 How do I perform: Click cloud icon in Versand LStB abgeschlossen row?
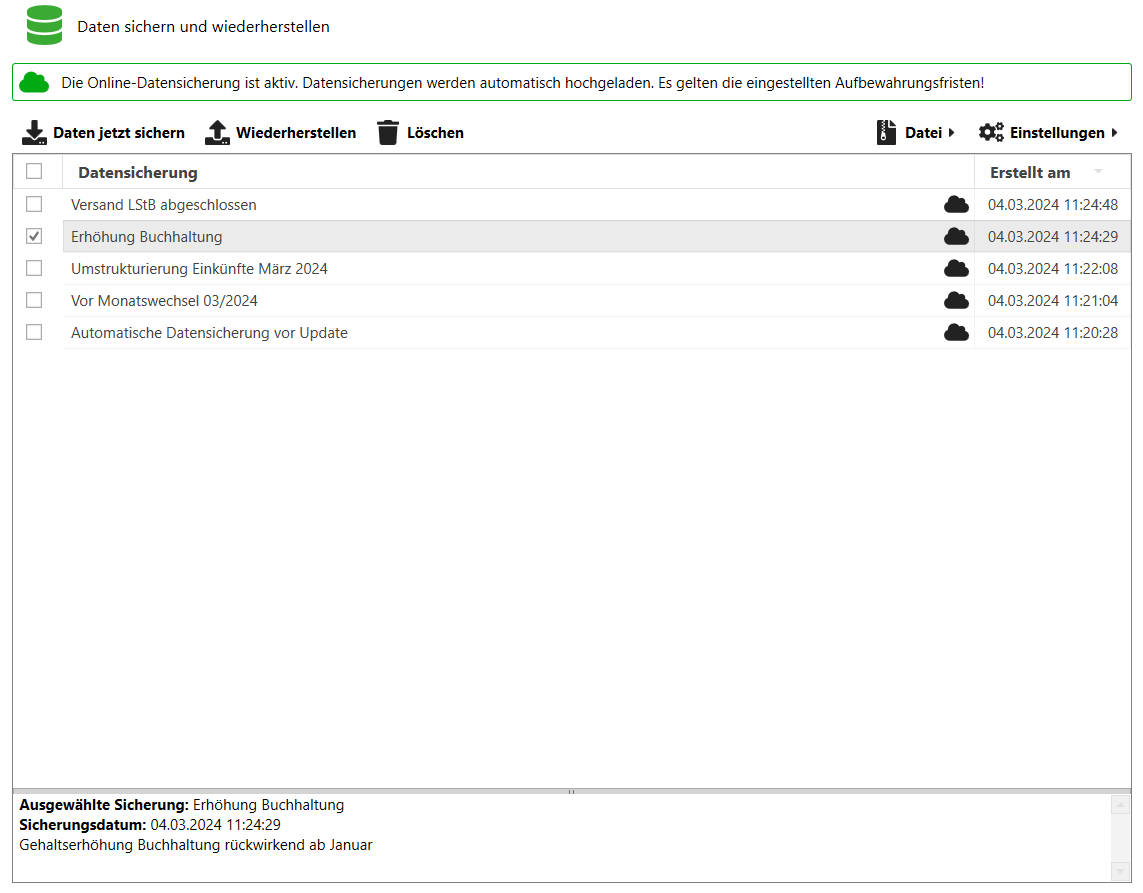coord(956,205)
